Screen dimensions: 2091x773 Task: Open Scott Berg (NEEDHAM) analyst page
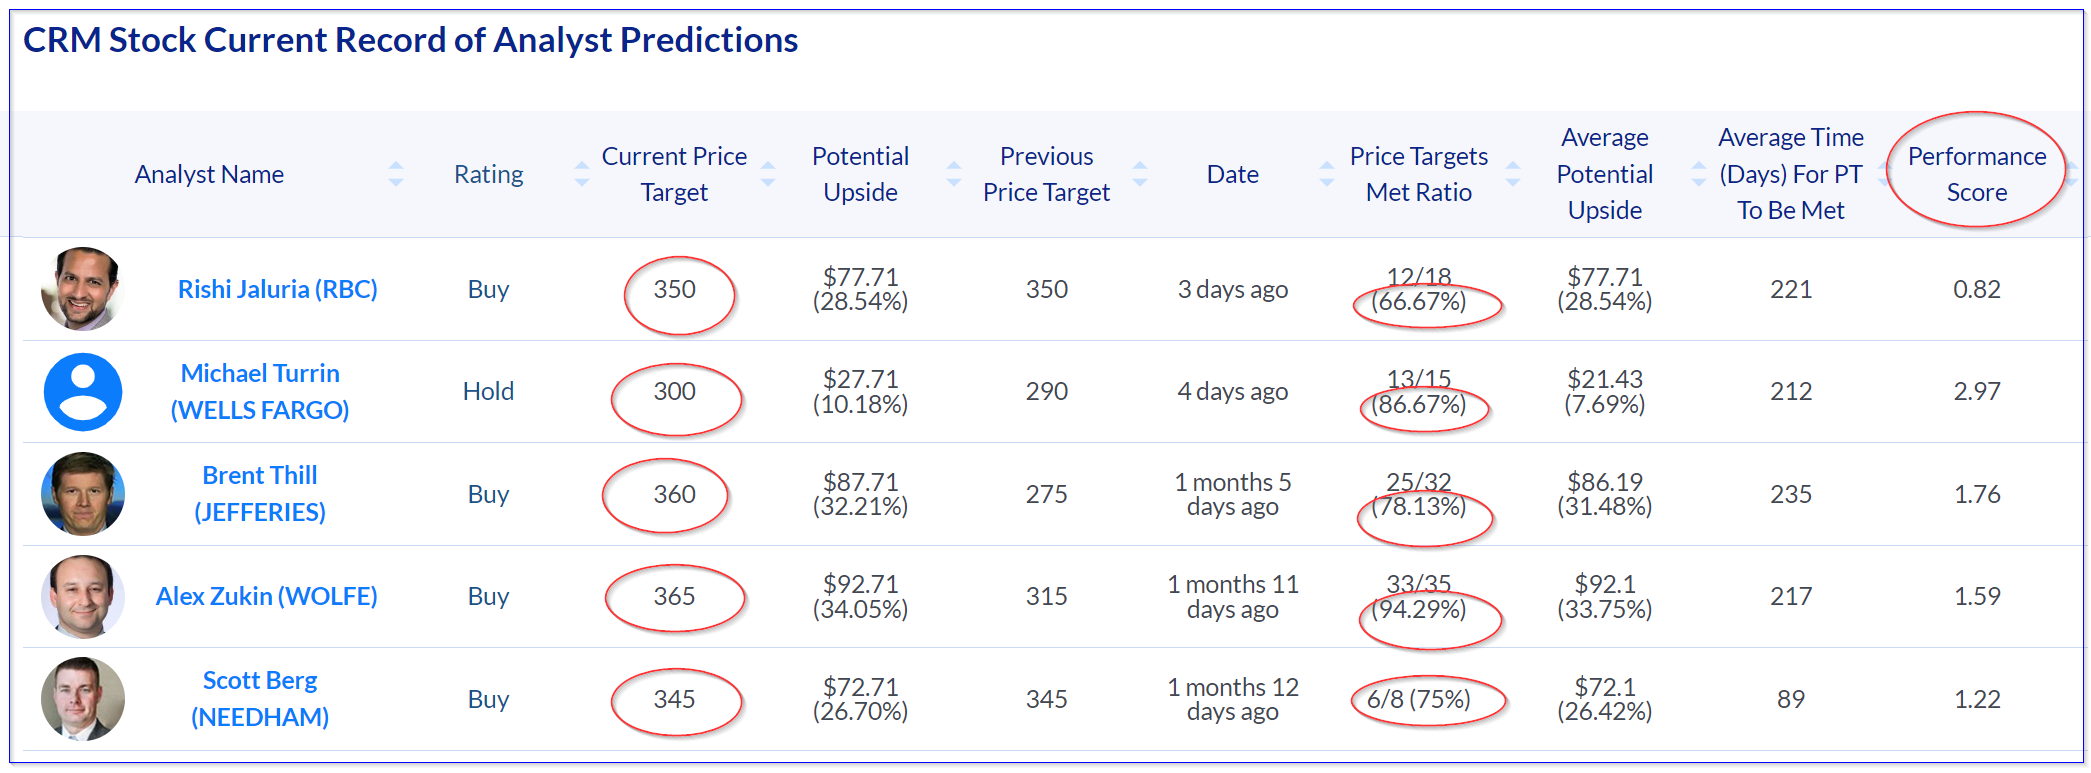point(260,699)
